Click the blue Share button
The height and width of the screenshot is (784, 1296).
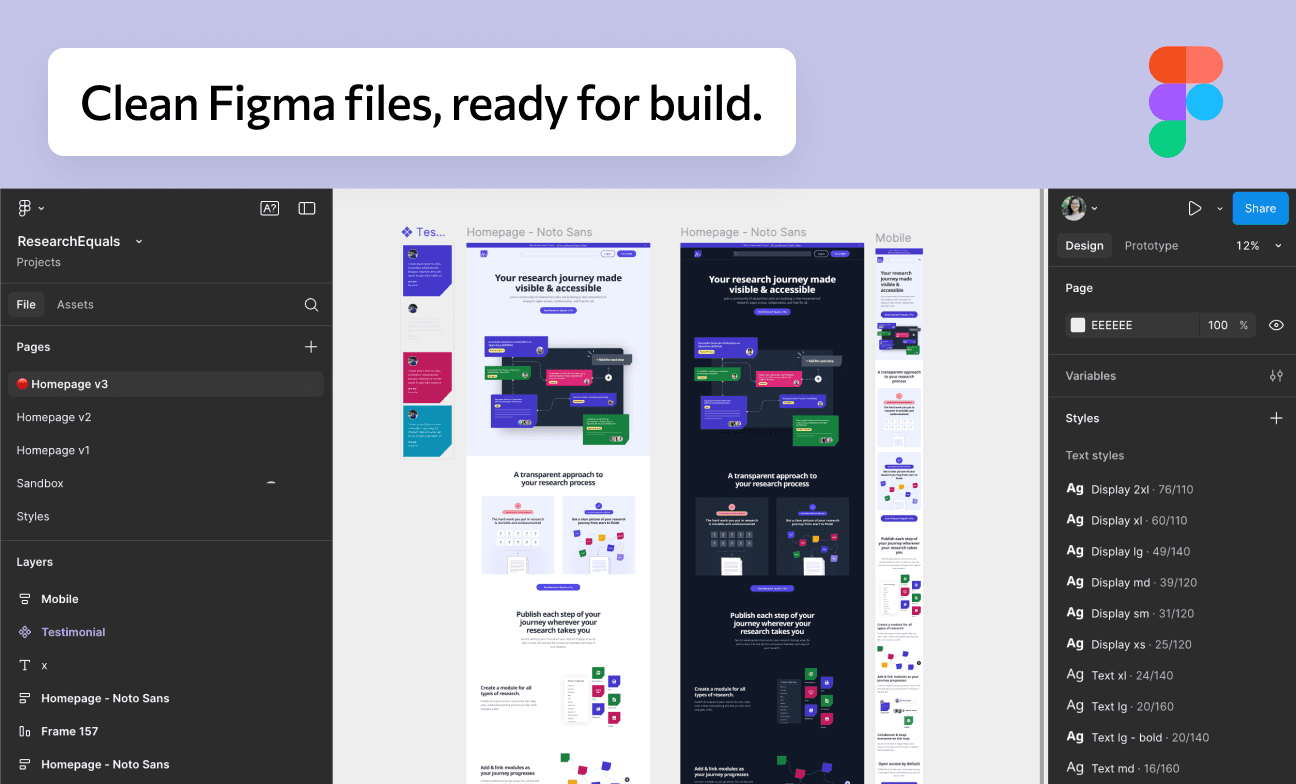(1260, 208)
